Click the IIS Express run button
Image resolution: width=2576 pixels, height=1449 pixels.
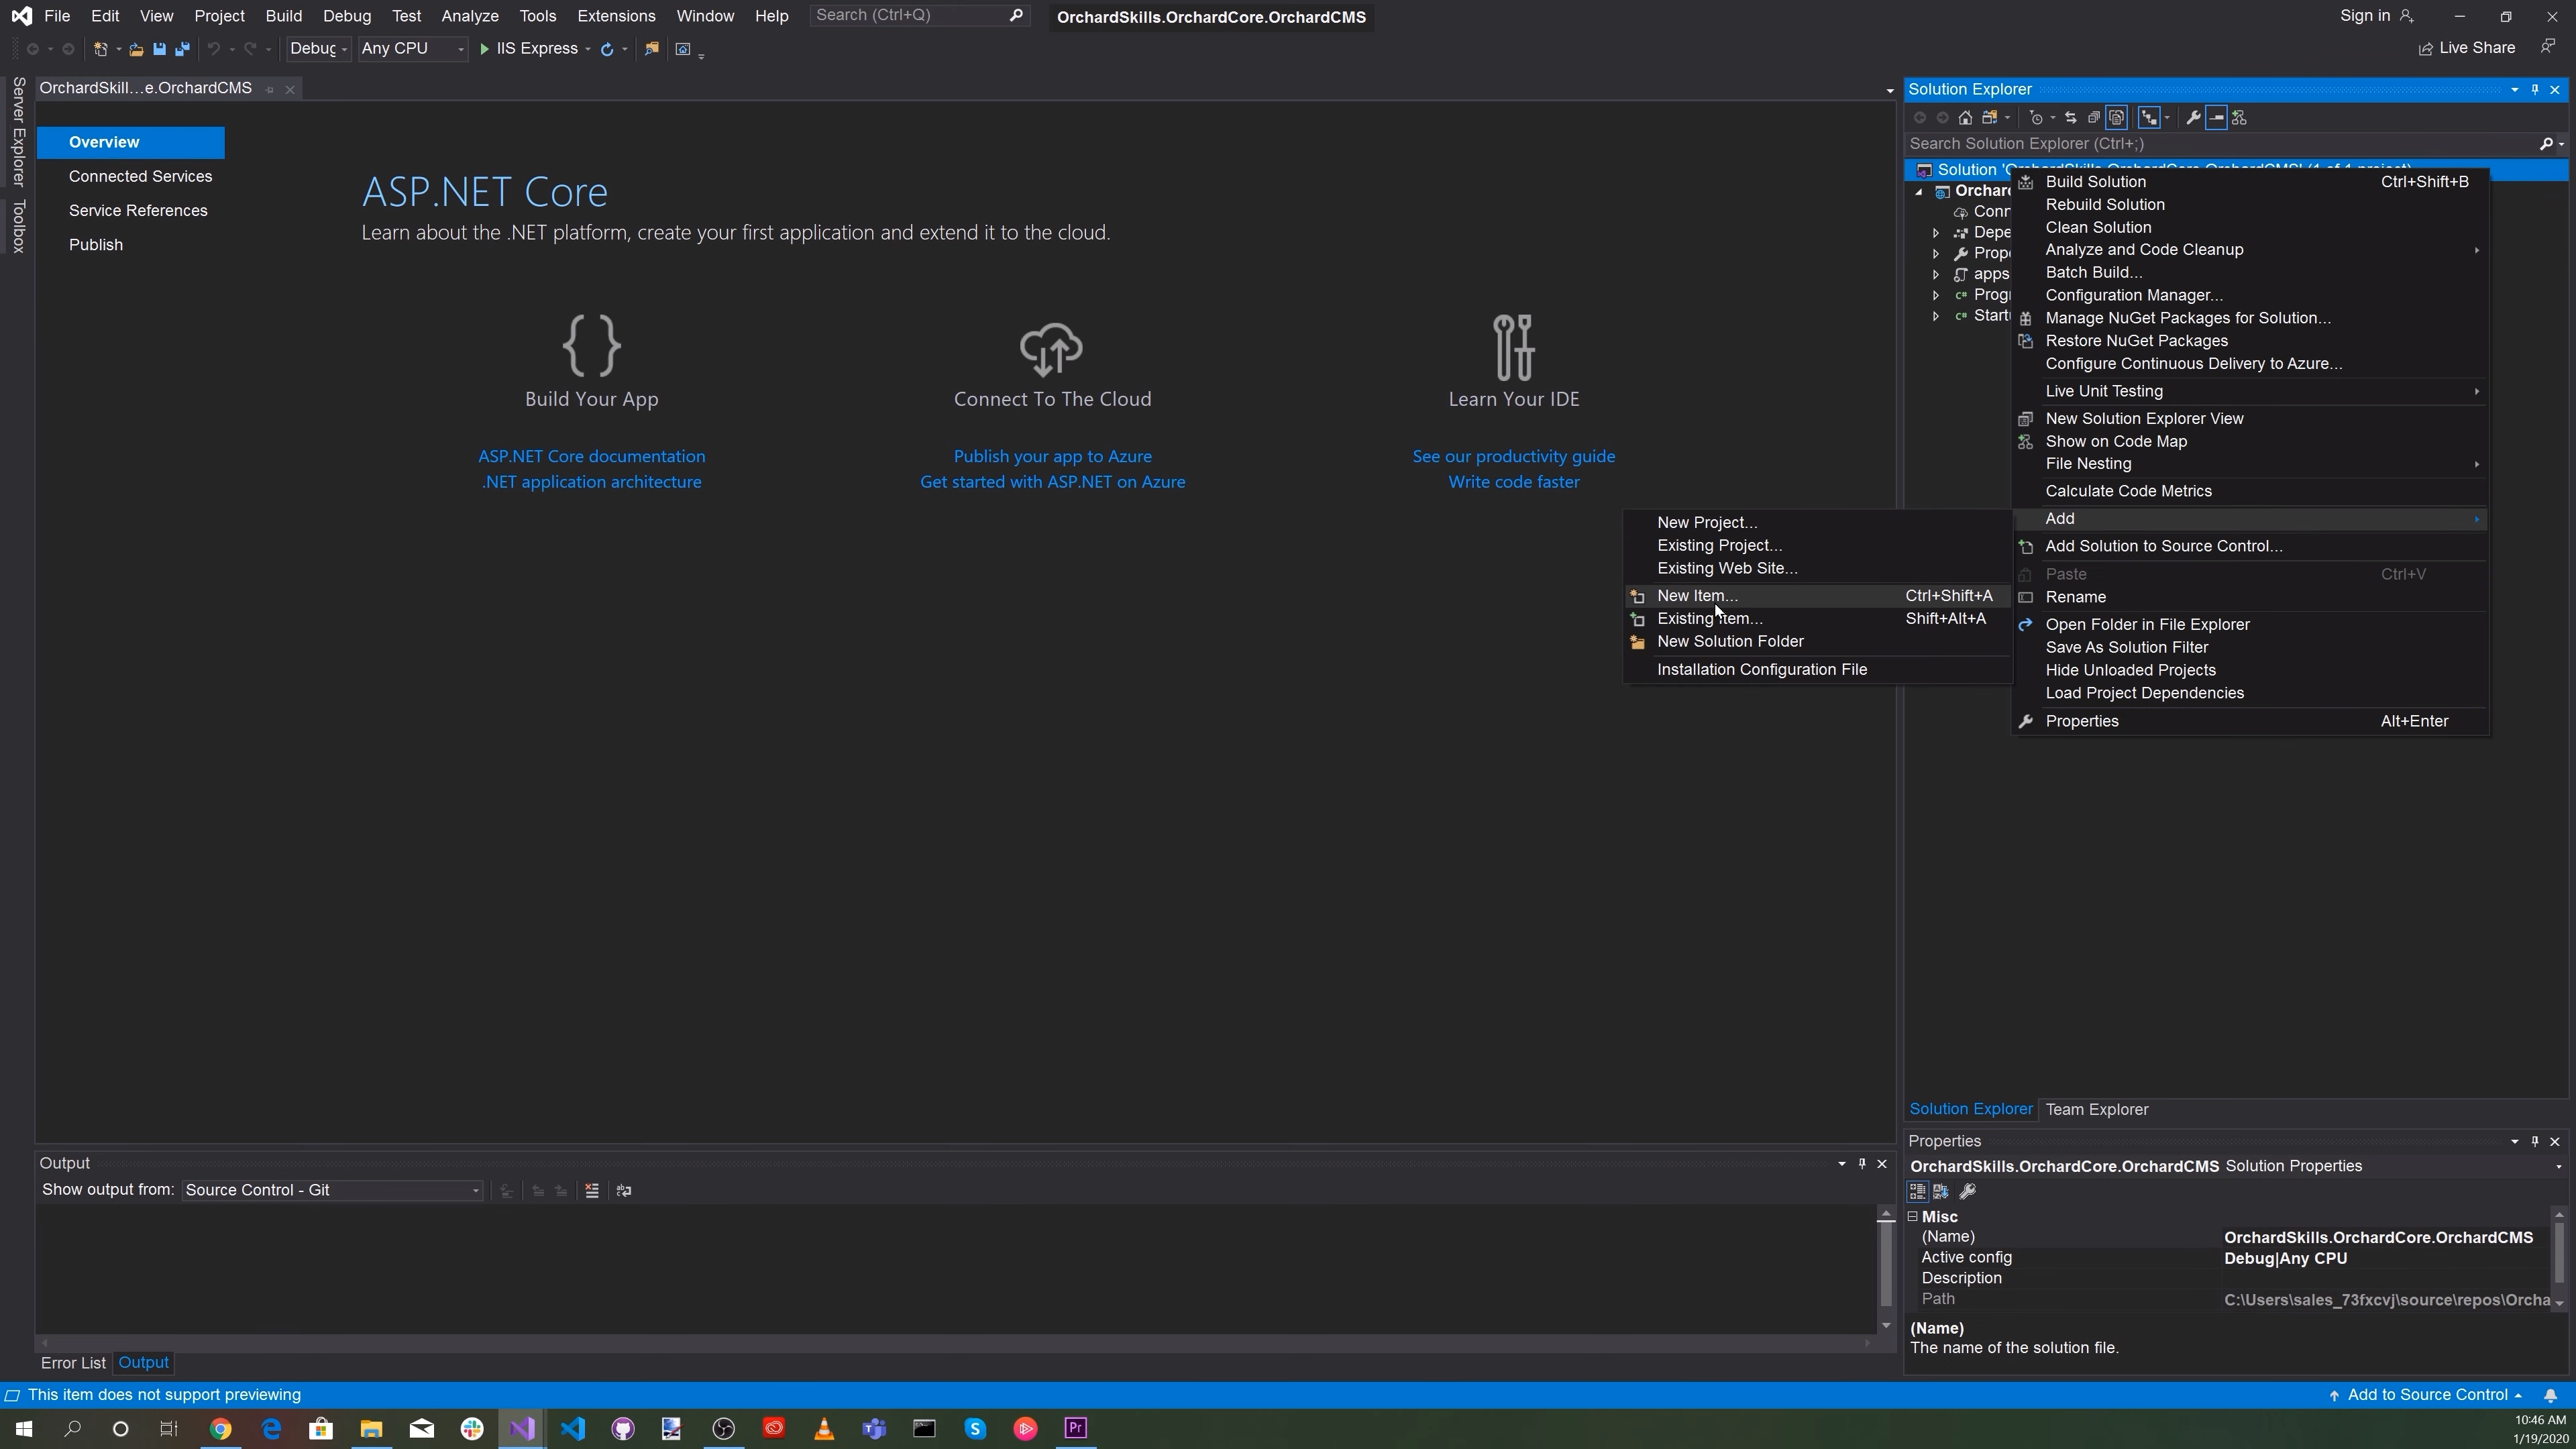528,49
